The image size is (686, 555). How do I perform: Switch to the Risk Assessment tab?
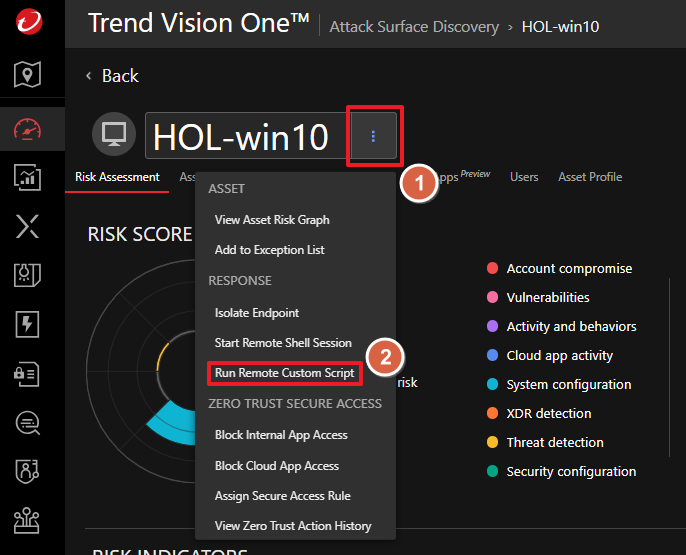click(117, 177)
